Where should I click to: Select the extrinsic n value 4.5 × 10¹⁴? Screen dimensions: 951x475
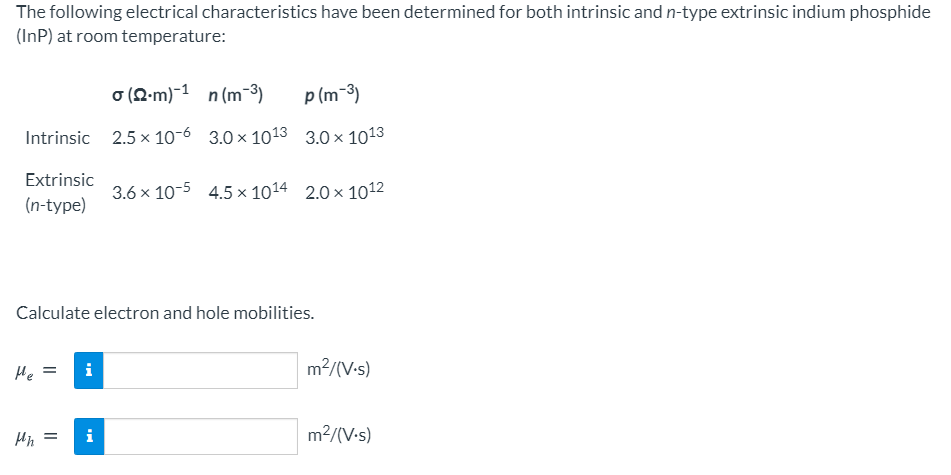(x=249, y=192)
